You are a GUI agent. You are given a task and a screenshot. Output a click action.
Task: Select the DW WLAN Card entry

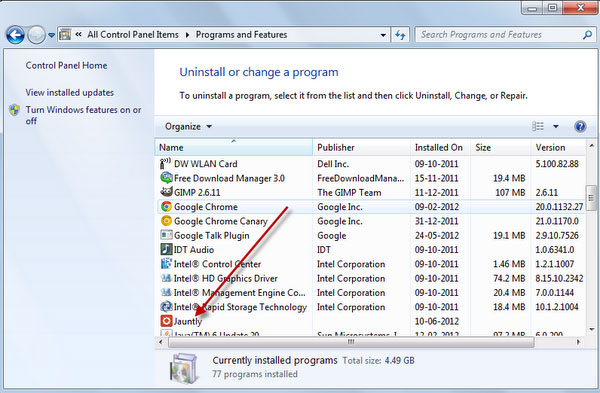205,164
